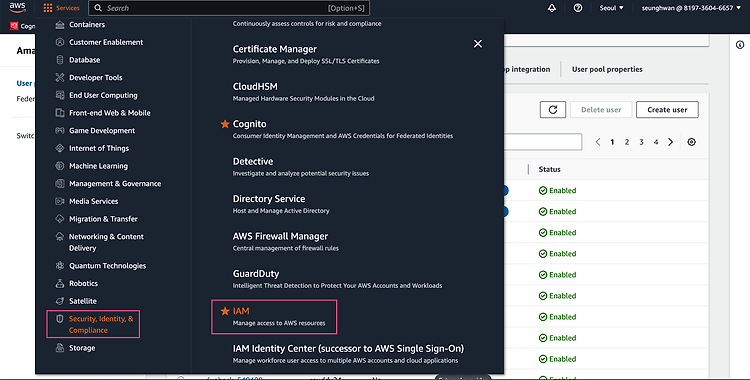Click the Create user button
Viewport: 750px width, 380px height.
667,110
